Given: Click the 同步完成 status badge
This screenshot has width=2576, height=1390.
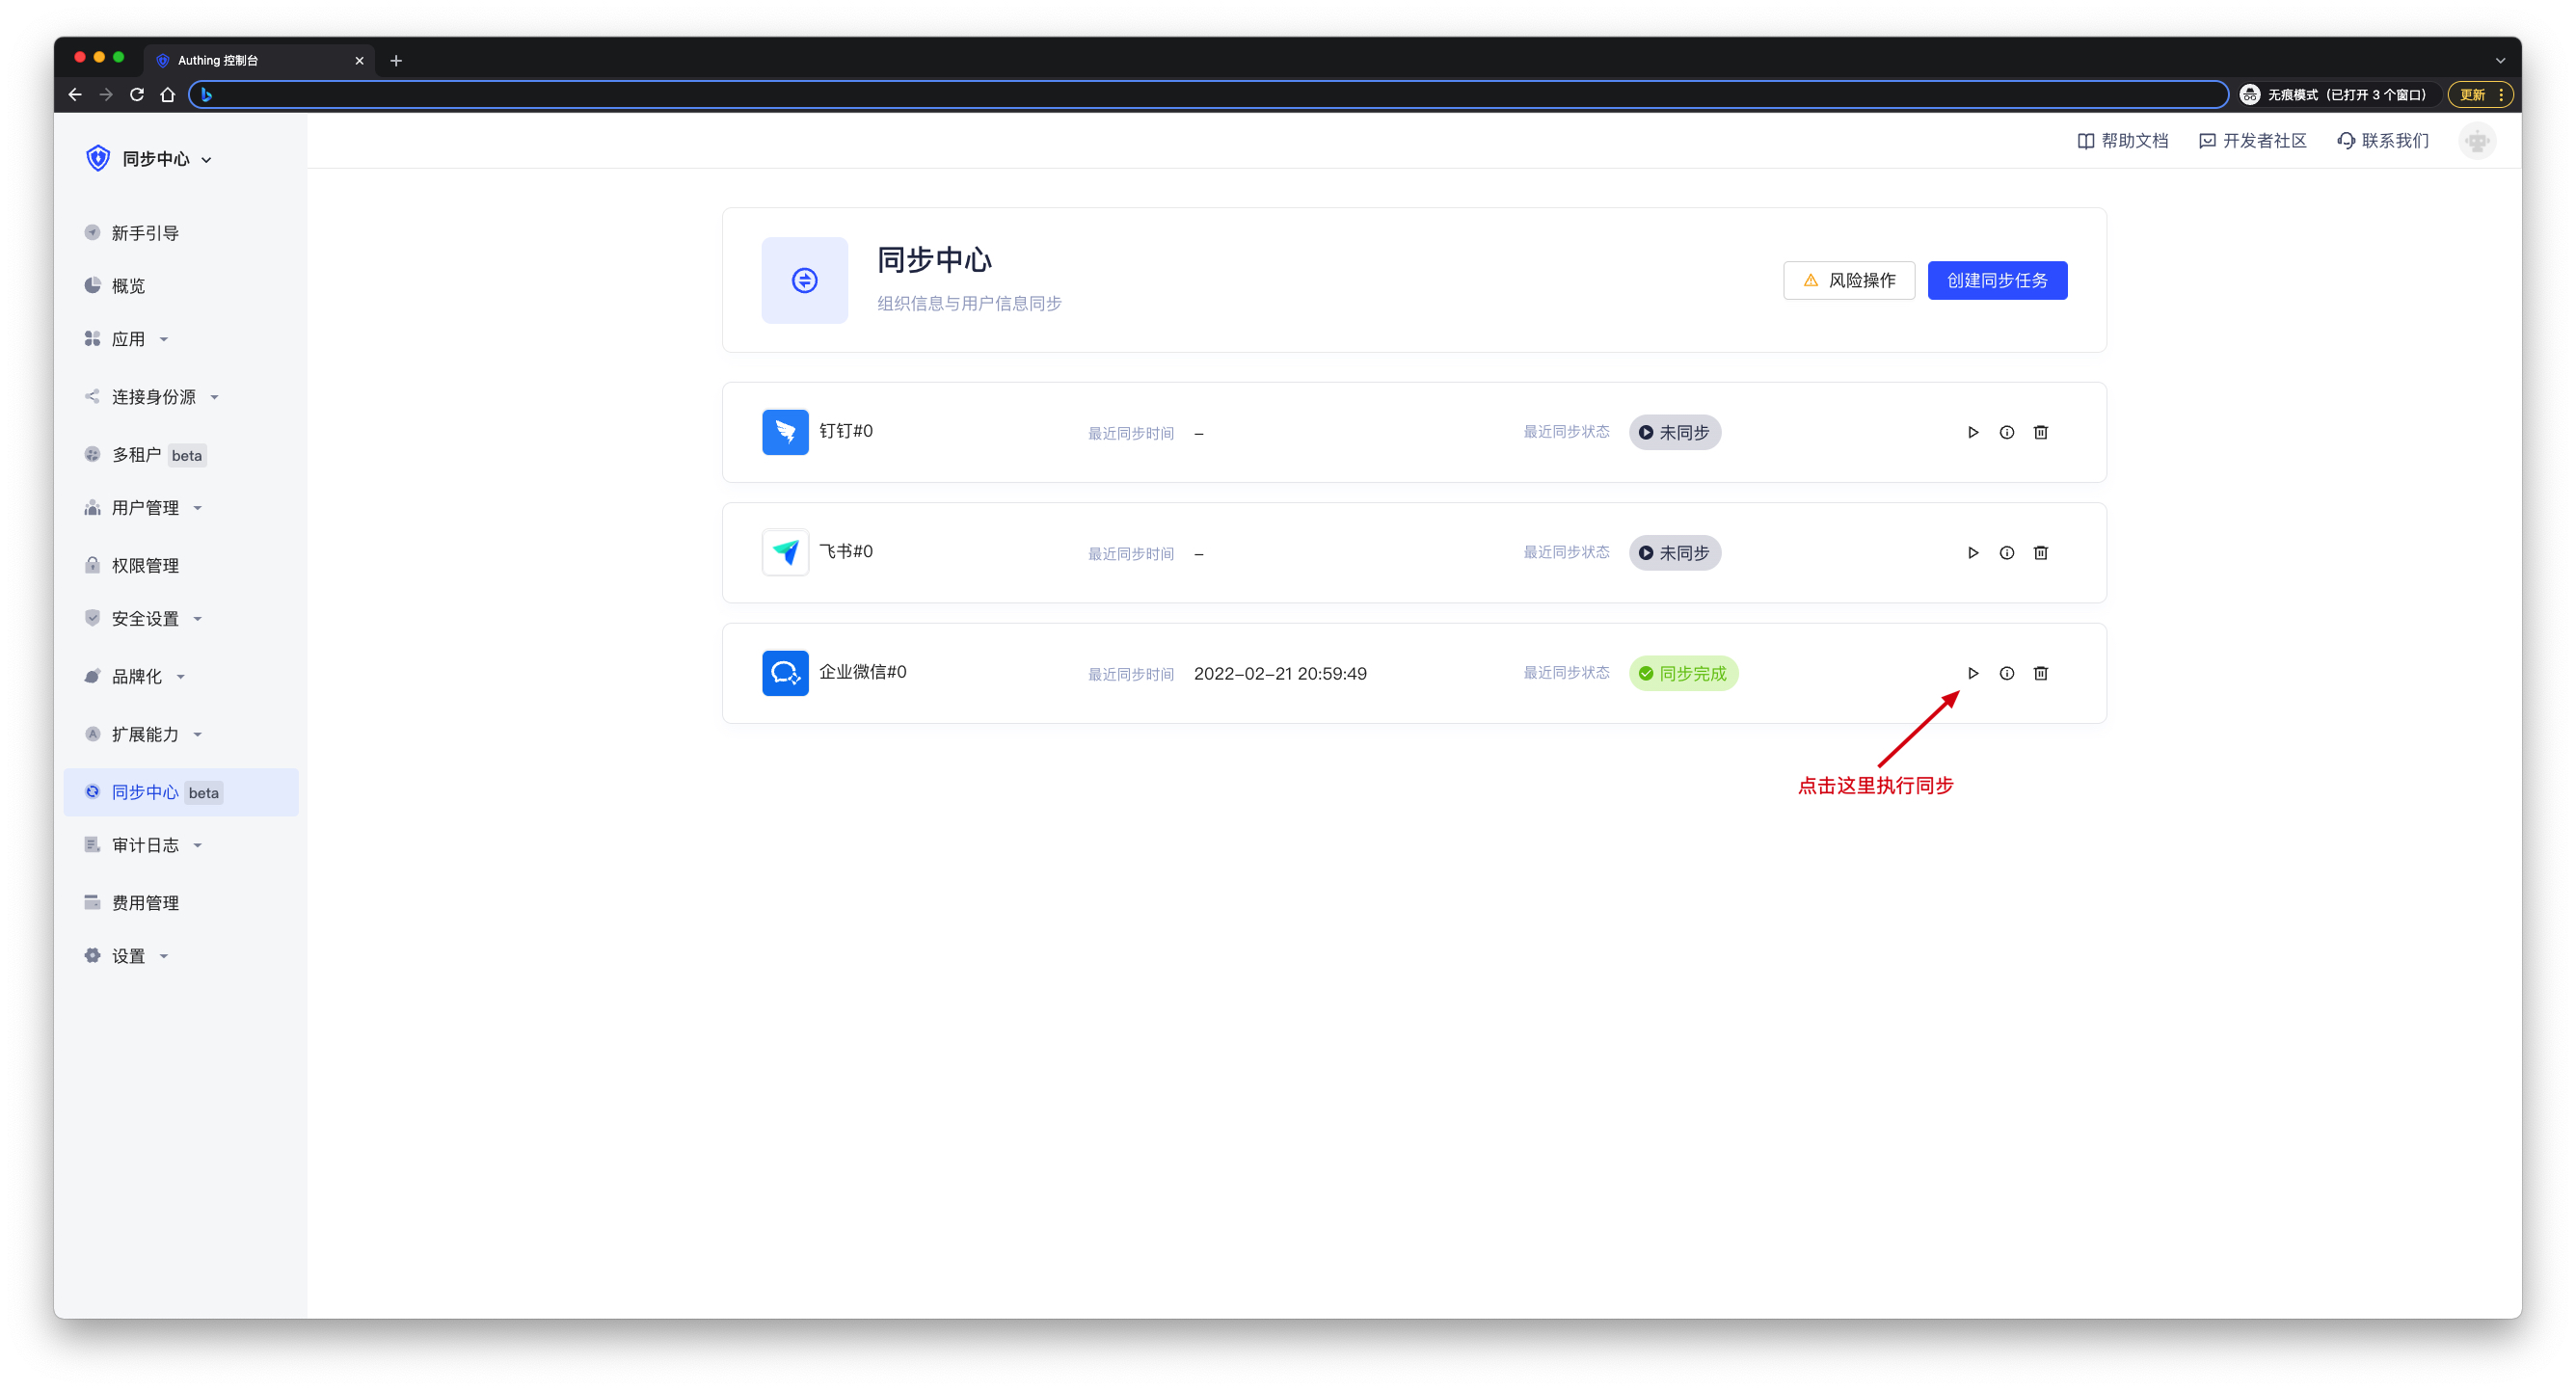Looking at the screenshot, I should pos(1683,673).
